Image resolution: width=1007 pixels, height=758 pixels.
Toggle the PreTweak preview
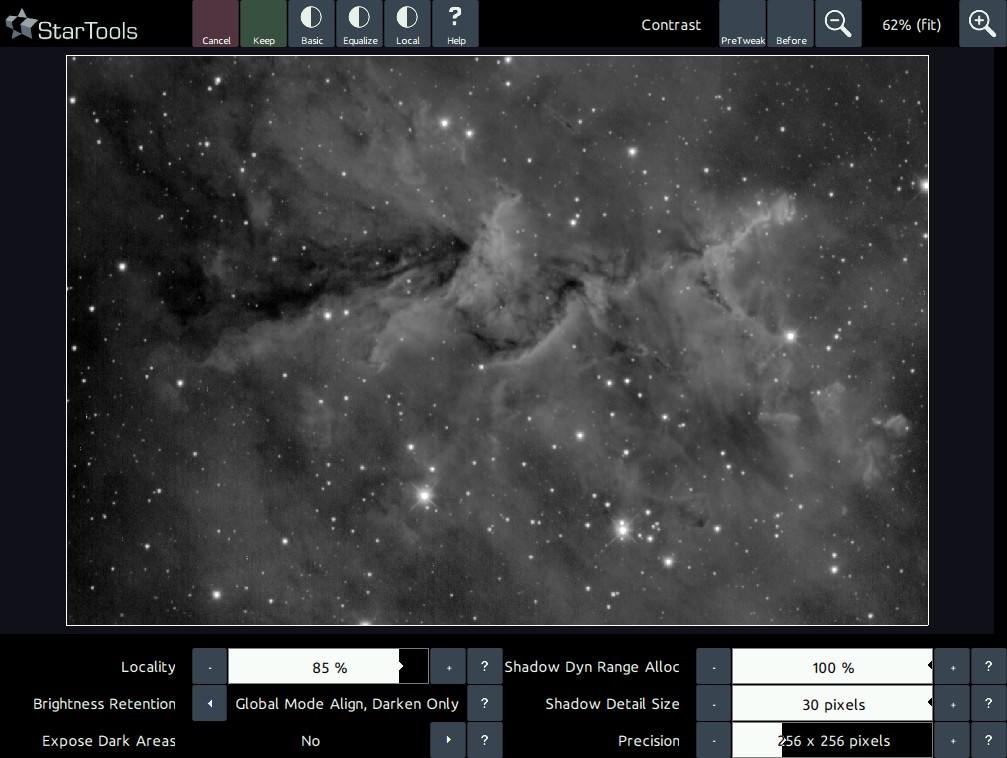coord(742,24)
